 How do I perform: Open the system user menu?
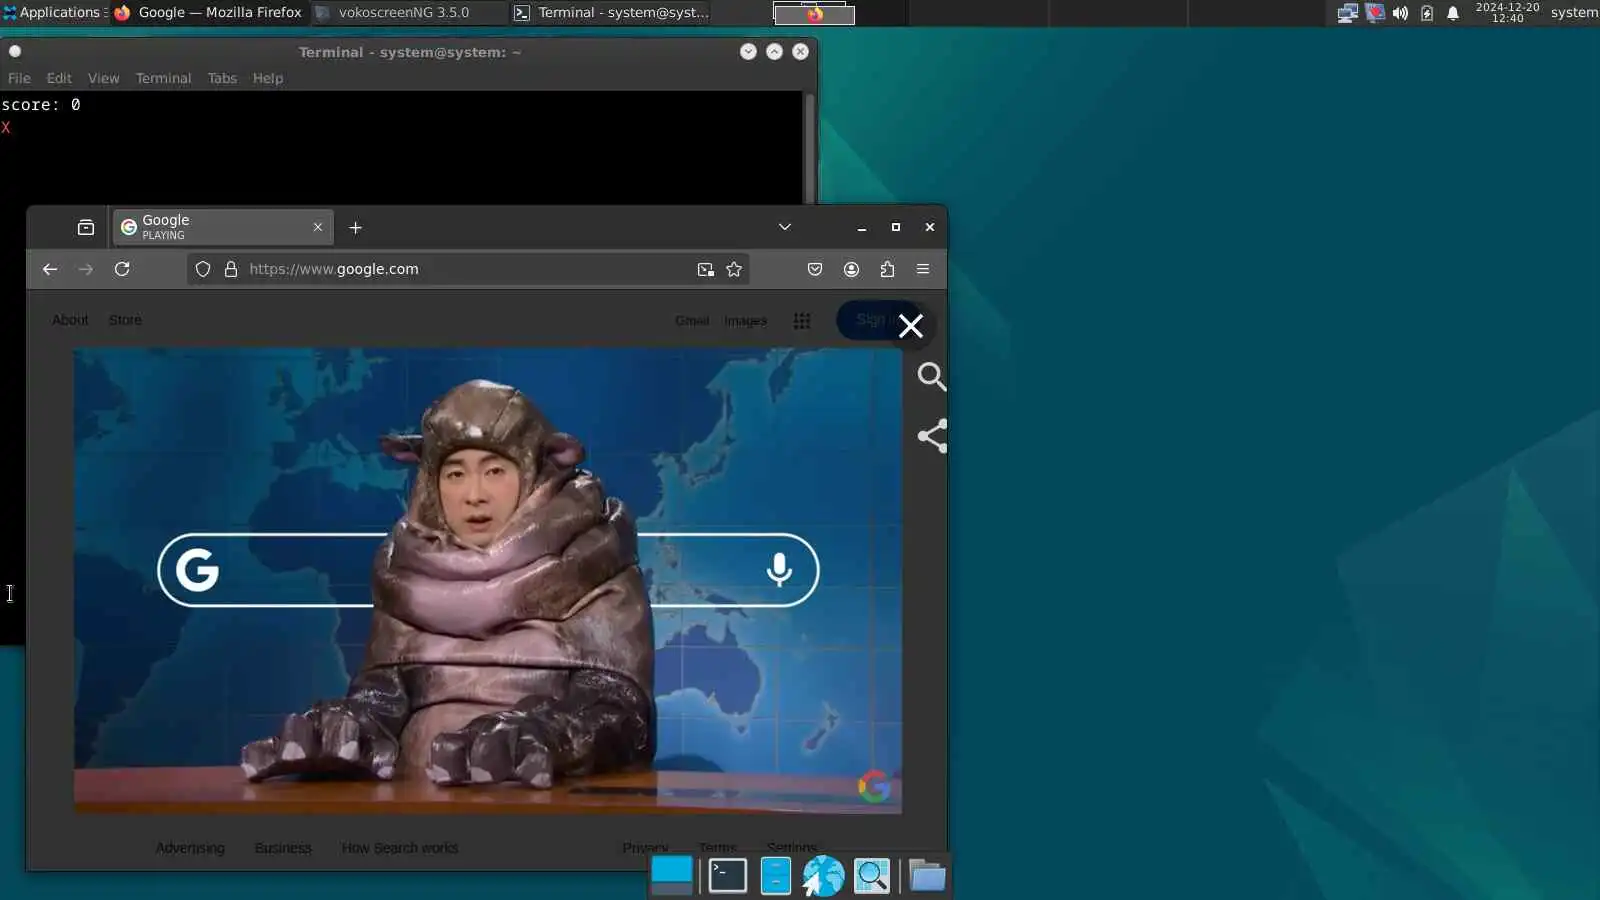tap(1574, 13)
